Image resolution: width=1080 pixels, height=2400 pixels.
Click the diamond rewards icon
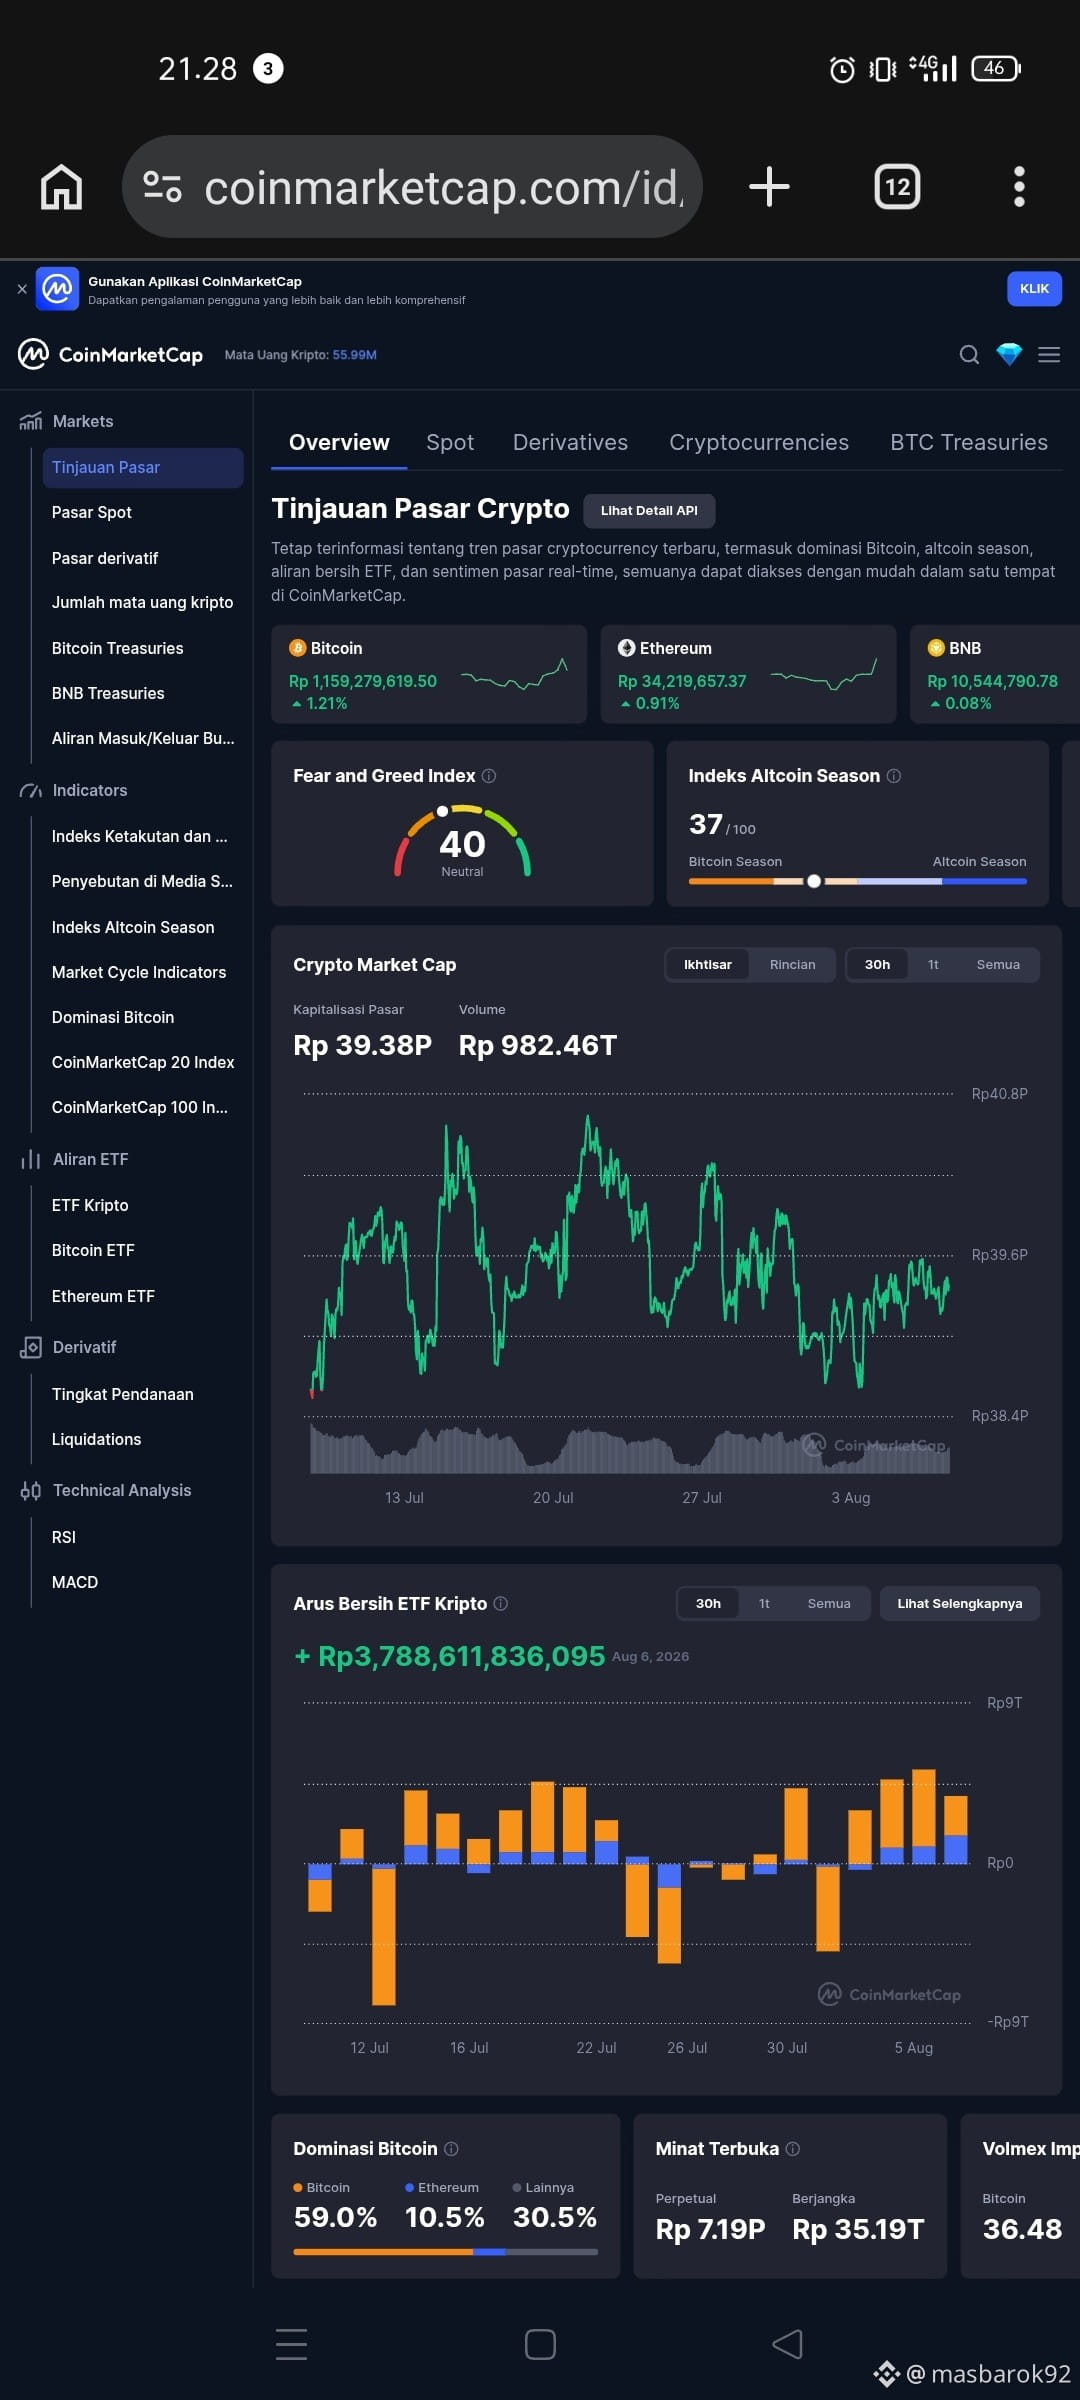click(1009, 354)
